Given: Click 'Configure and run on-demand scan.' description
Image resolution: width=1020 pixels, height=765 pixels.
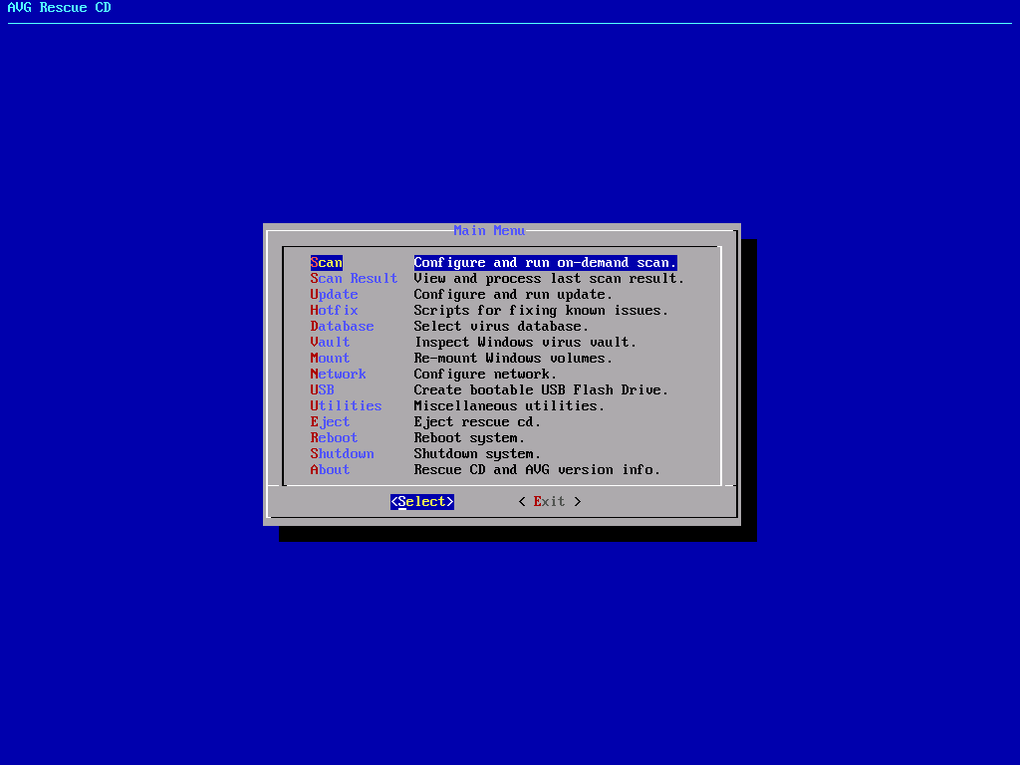Looking at the screenshot, I should 545,263.
